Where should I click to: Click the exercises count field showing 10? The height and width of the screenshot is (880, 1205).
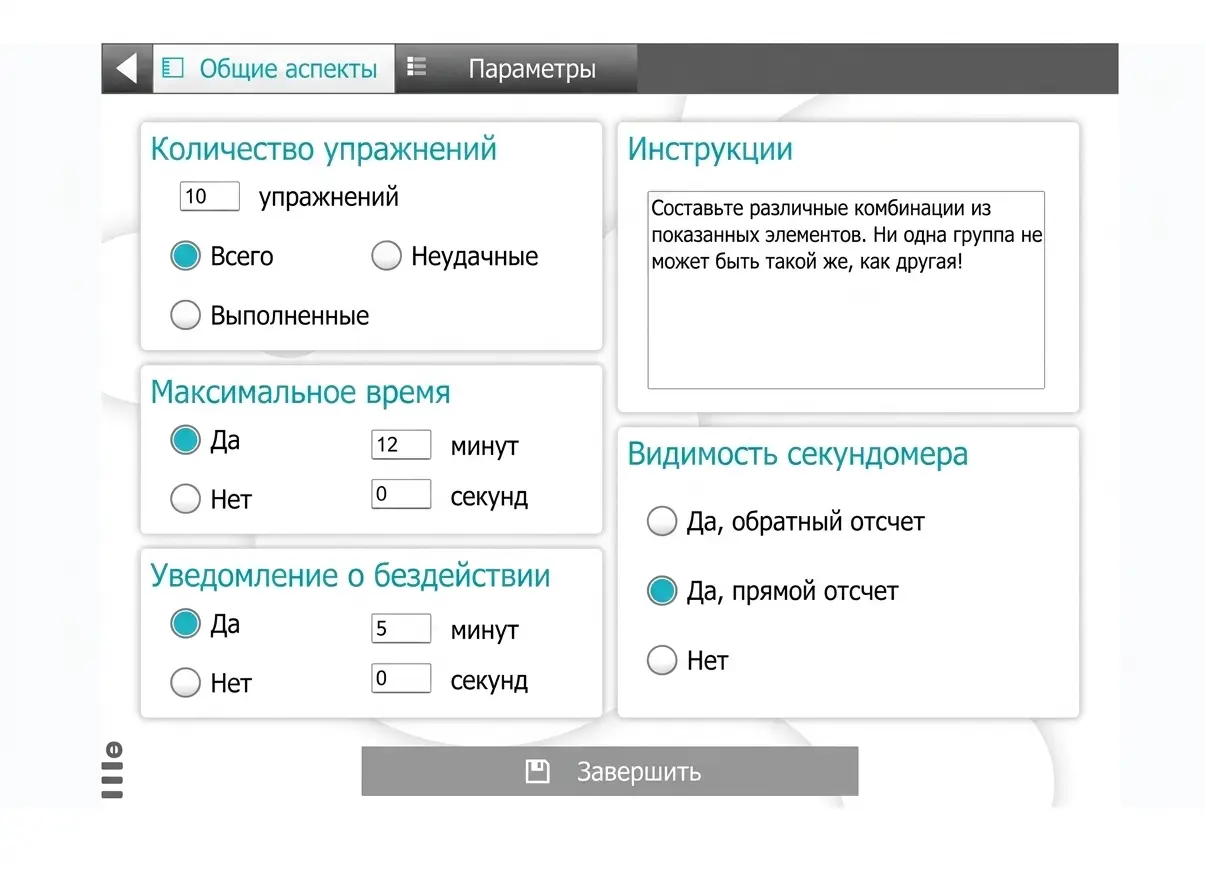tap(210, 196)
